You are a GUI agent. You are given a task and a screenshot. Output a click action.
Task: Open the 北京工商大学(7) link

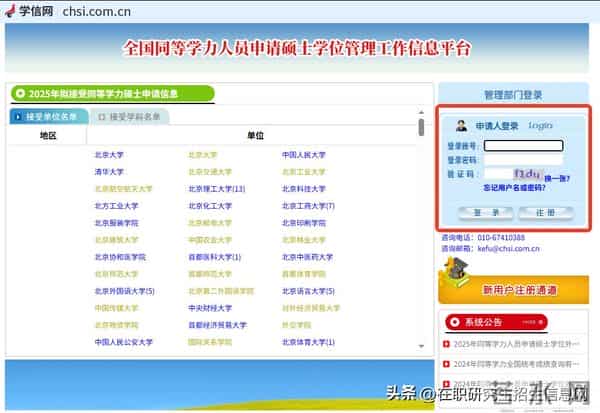click(308, 206)
